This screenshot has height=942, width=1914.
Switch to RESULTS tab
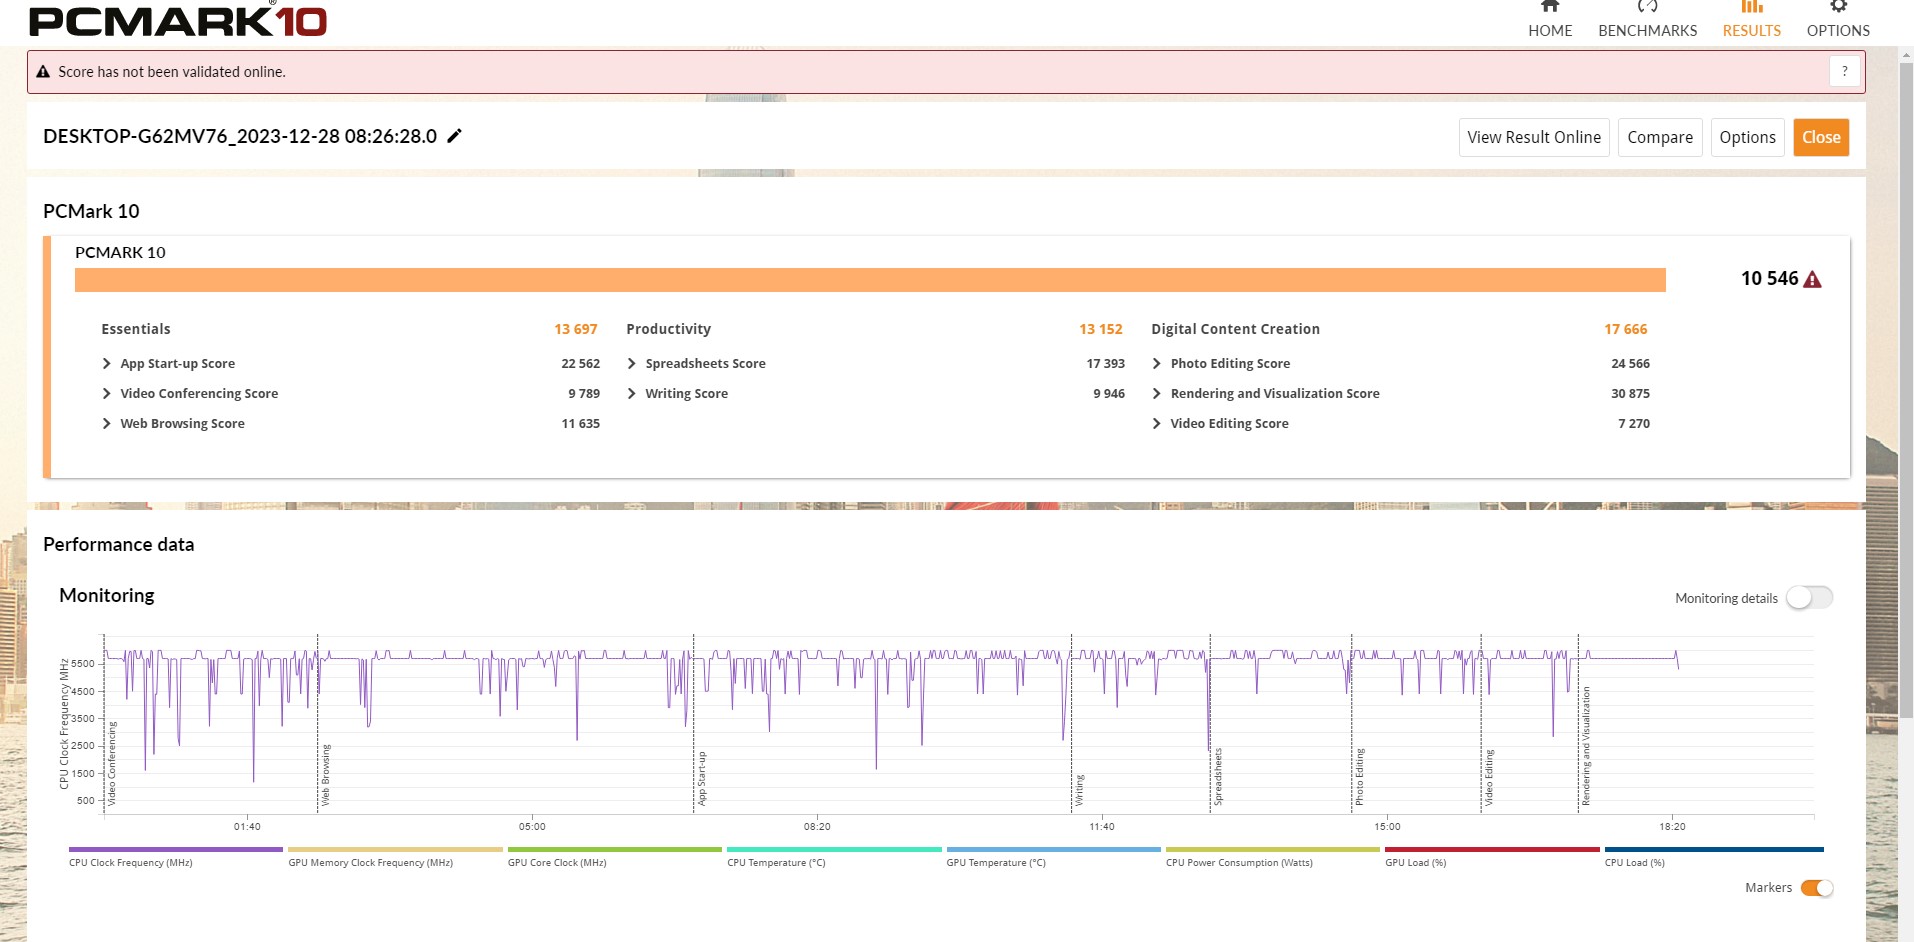(1751, 20)
